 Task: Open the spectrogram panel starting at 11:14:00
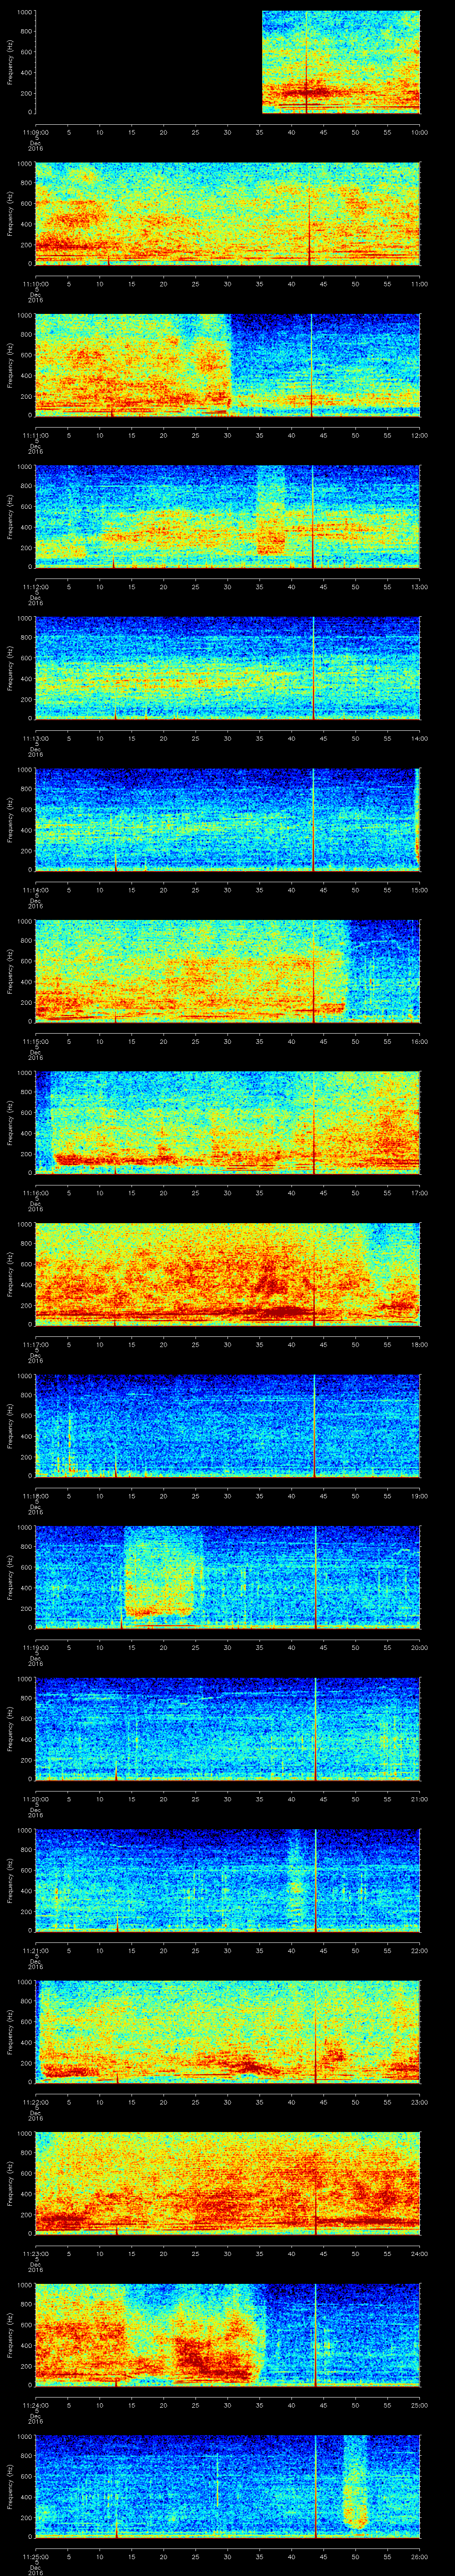tap(228, 820)
